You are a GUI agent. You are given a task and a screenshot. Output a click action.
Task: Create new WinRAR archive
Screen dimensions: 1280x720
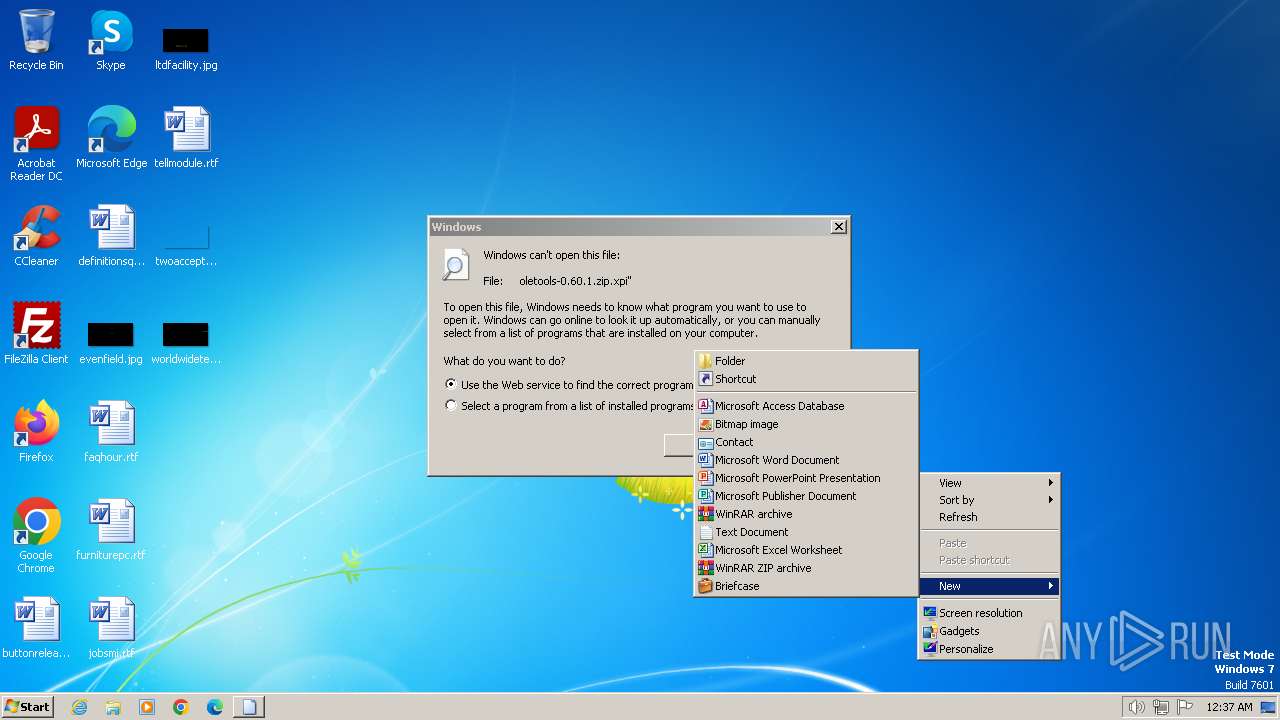tap(806, 514)
